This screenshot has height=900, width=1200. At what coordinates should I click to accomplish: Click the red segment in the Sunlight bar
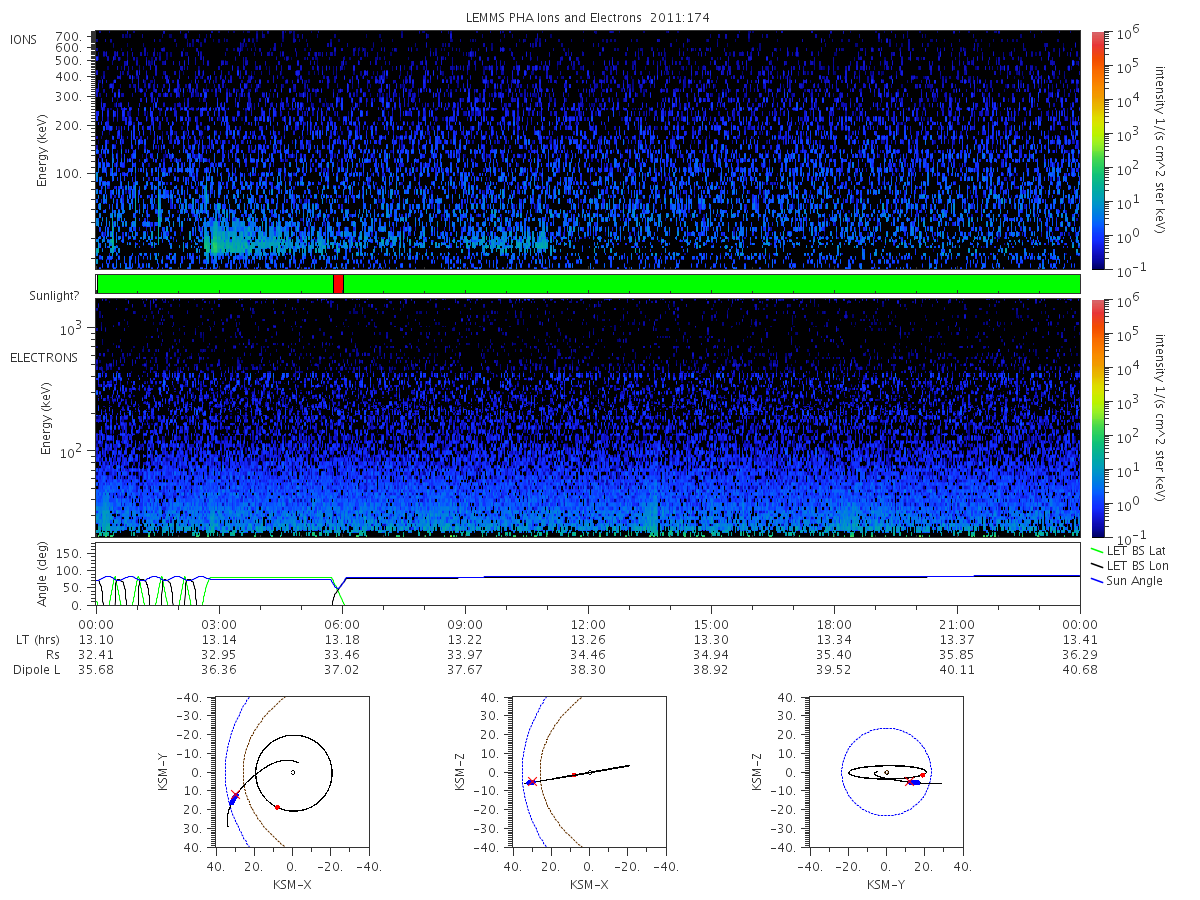coord(338,284)
